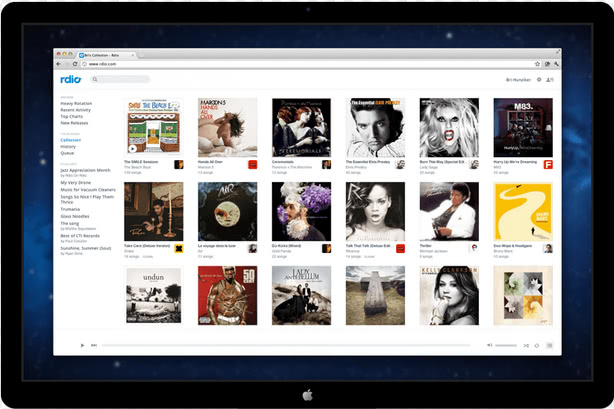The image size is (614, 409).
Task: Select the Bri's Collection browser tab
Action: click(106, 55)
